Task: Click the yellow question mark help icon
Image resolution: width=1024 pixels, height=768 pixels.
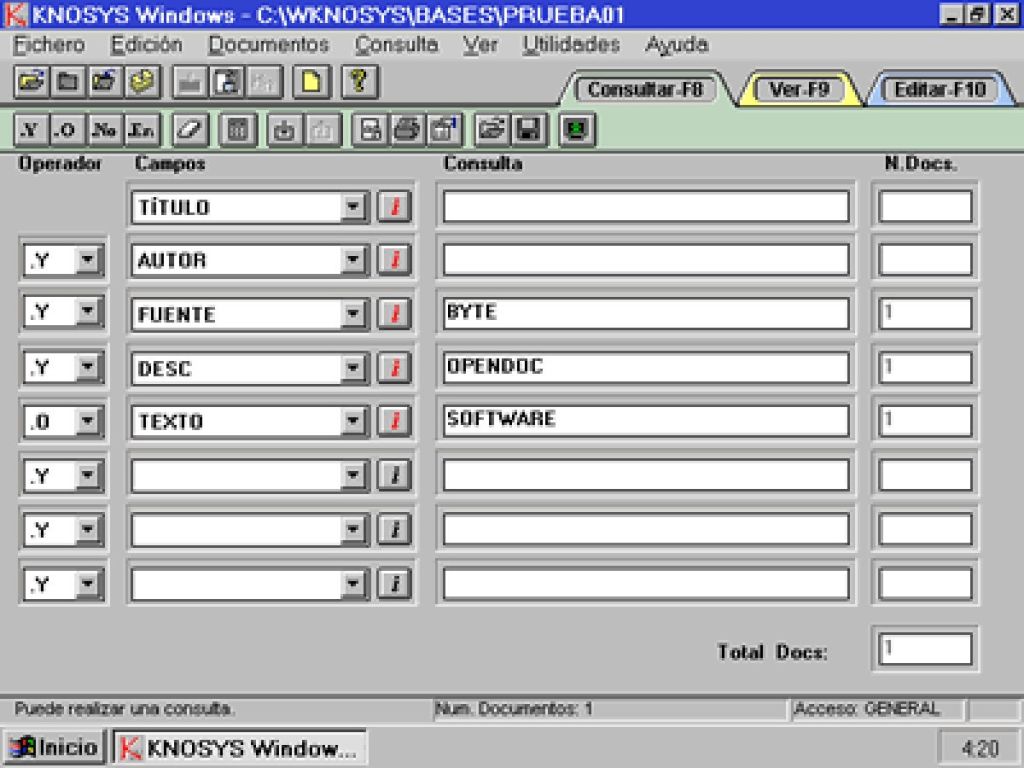Action: [359, 81]
